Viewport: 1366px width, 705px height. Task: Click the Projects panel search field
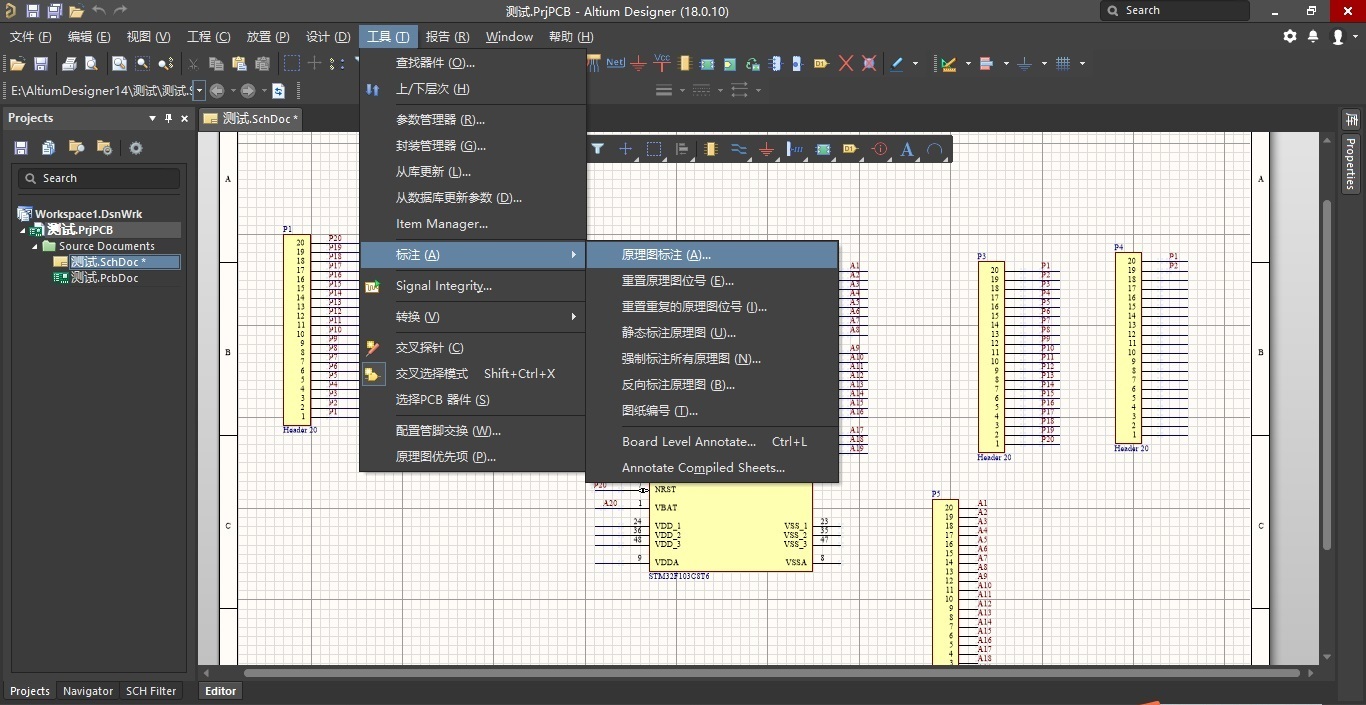coord(98,178)
